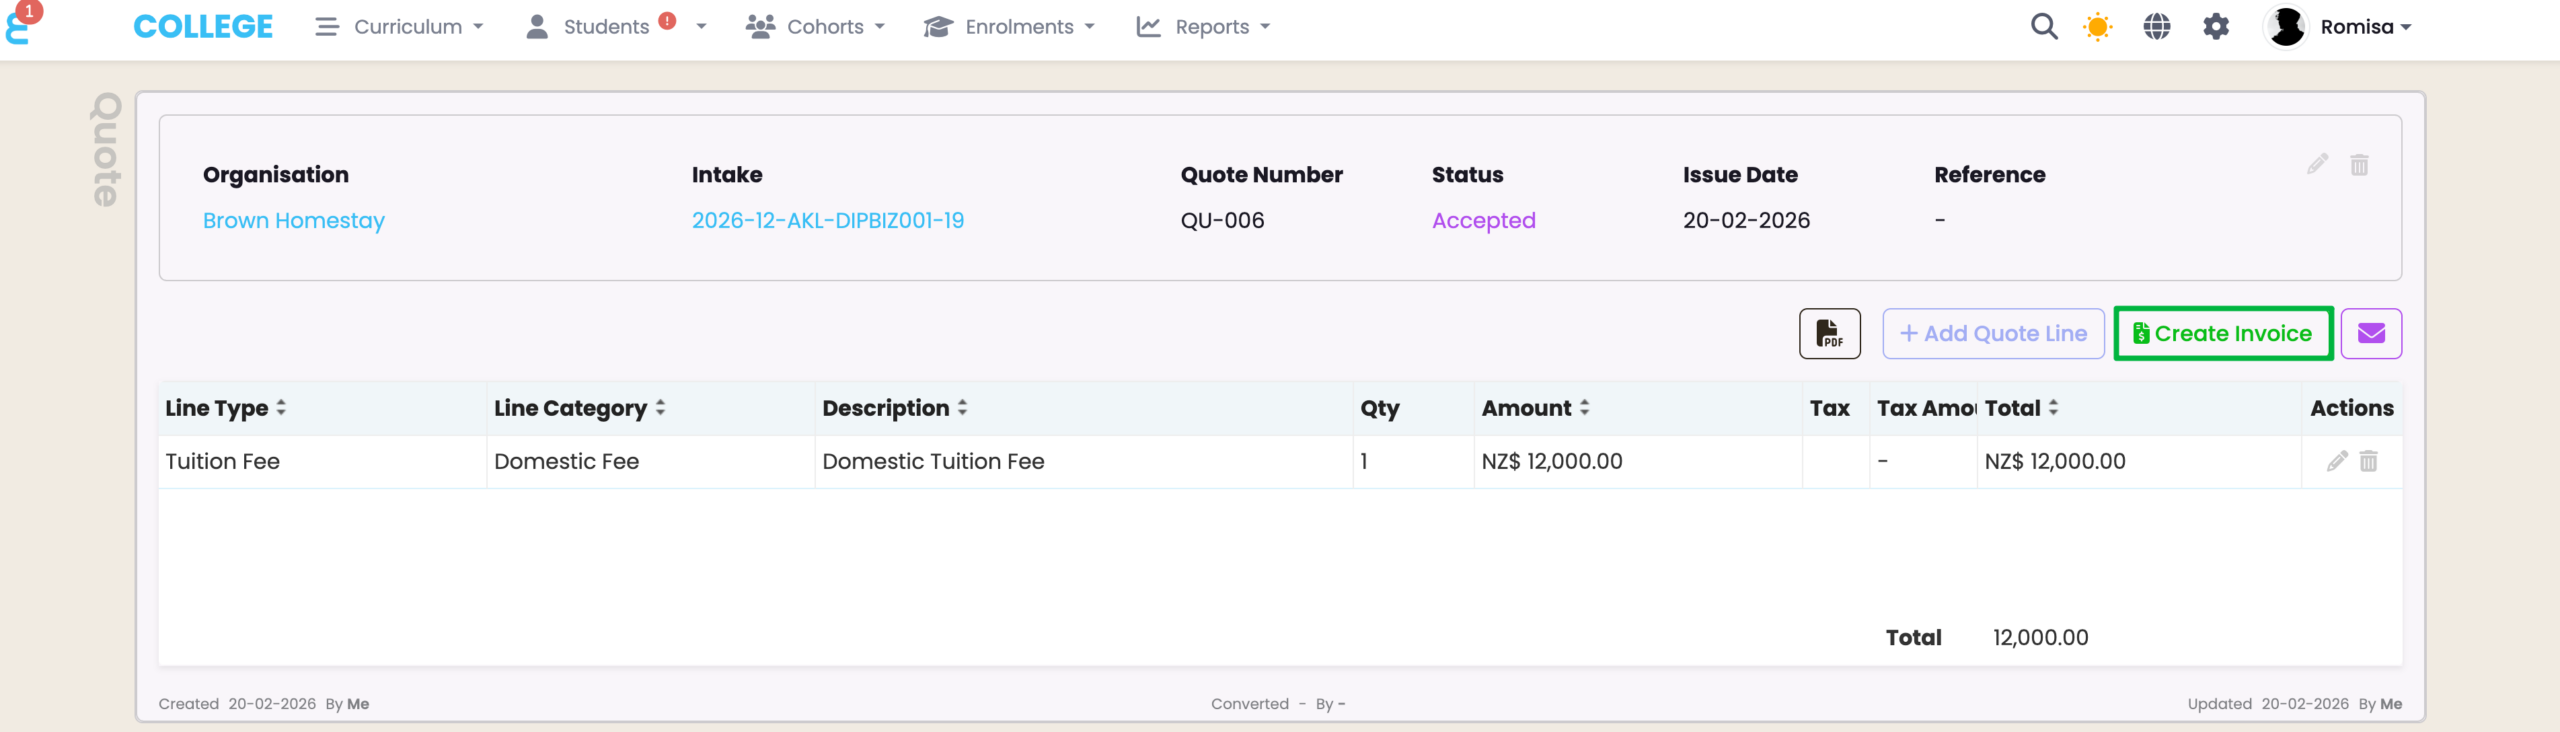The image size is (2560, 732).
Task: Open the Cohorts dropdown menu
Action: pyautogui.click(x=815, y=27)
